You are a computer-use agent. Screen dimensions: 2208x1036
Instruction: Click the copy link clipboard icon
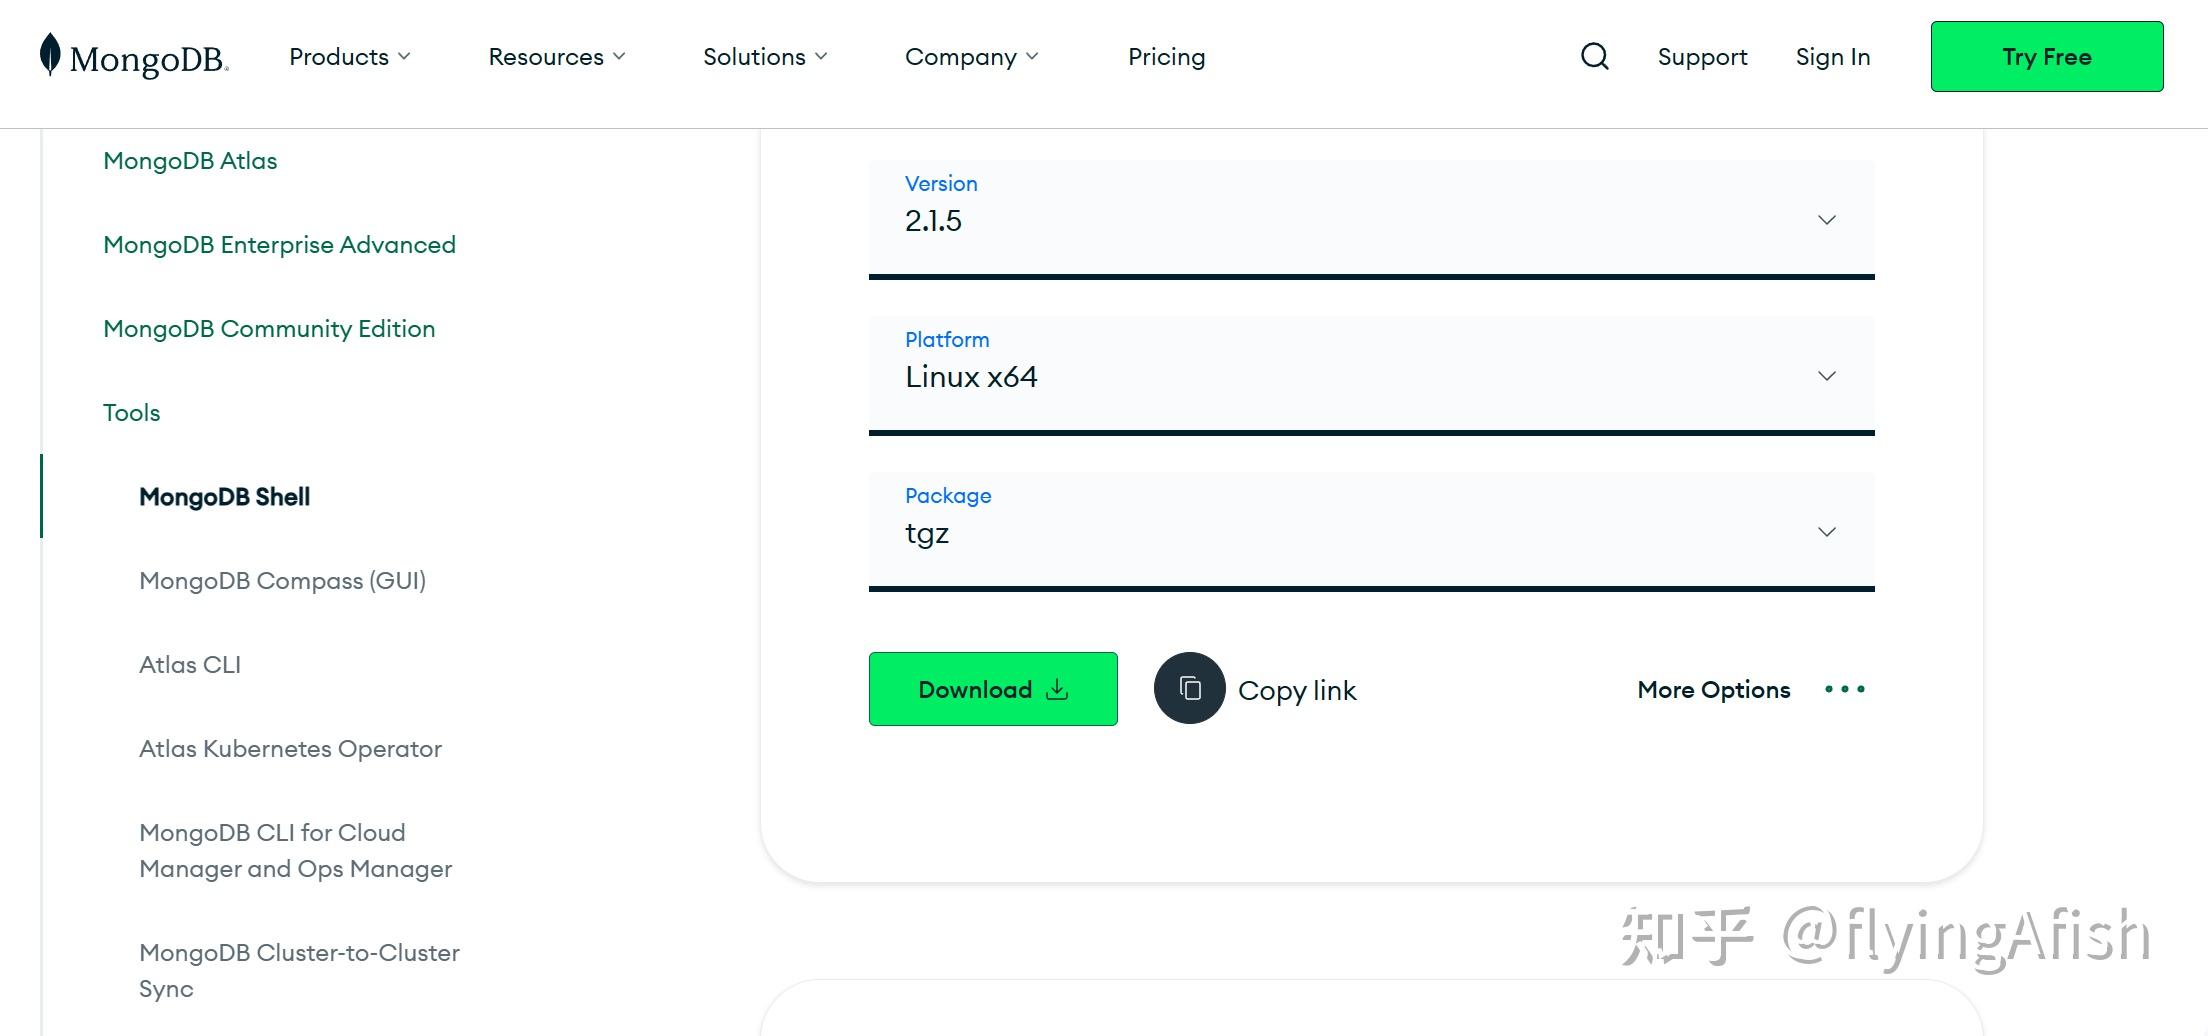click(x=1189, y=688)
